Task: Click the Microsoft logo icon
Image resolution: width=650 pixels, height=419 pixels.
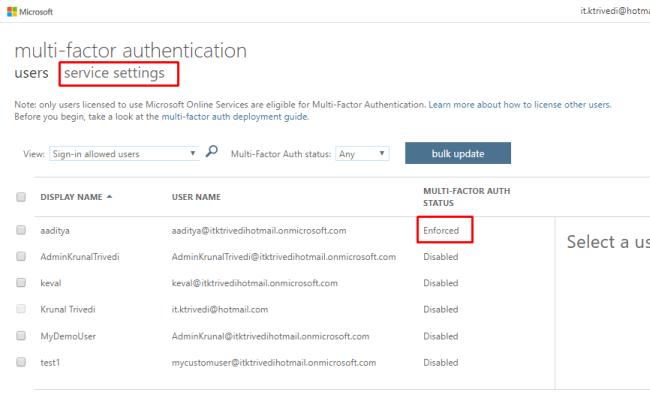Action: [11, 12]
